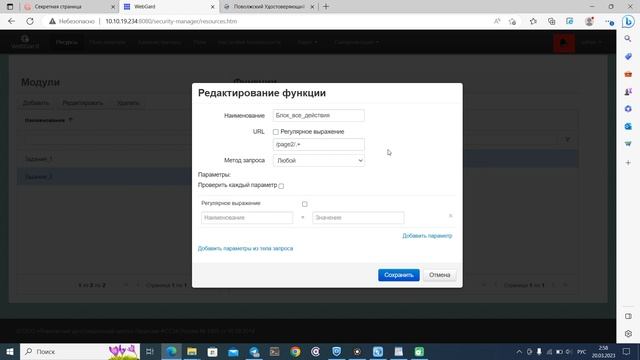Open Outlook icon in Edge sidebar
The height and width of the screenshot is (360, 640).
[628, 127]
